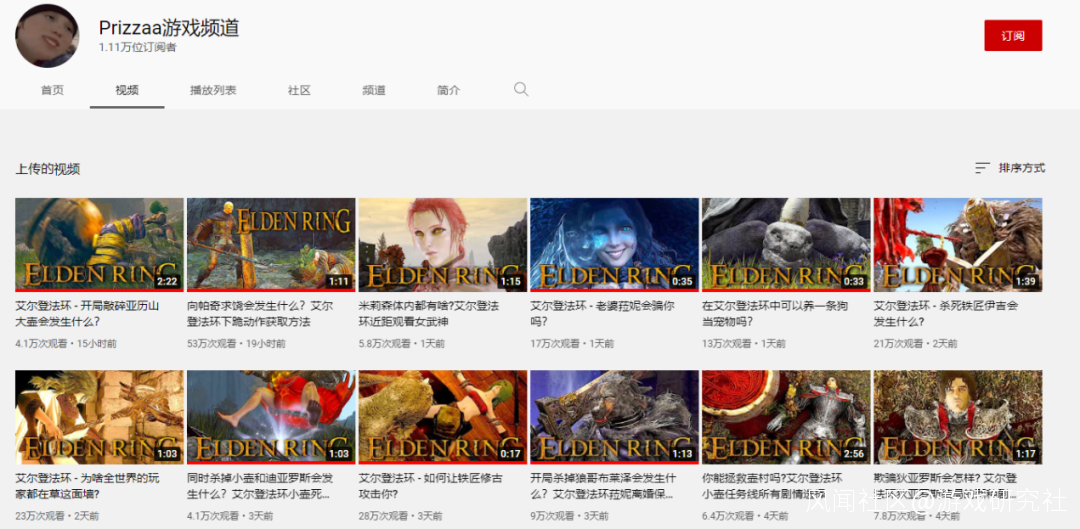
Task: Click the 9万次观看 • 3天前 stats text
Action: [570, 515]
